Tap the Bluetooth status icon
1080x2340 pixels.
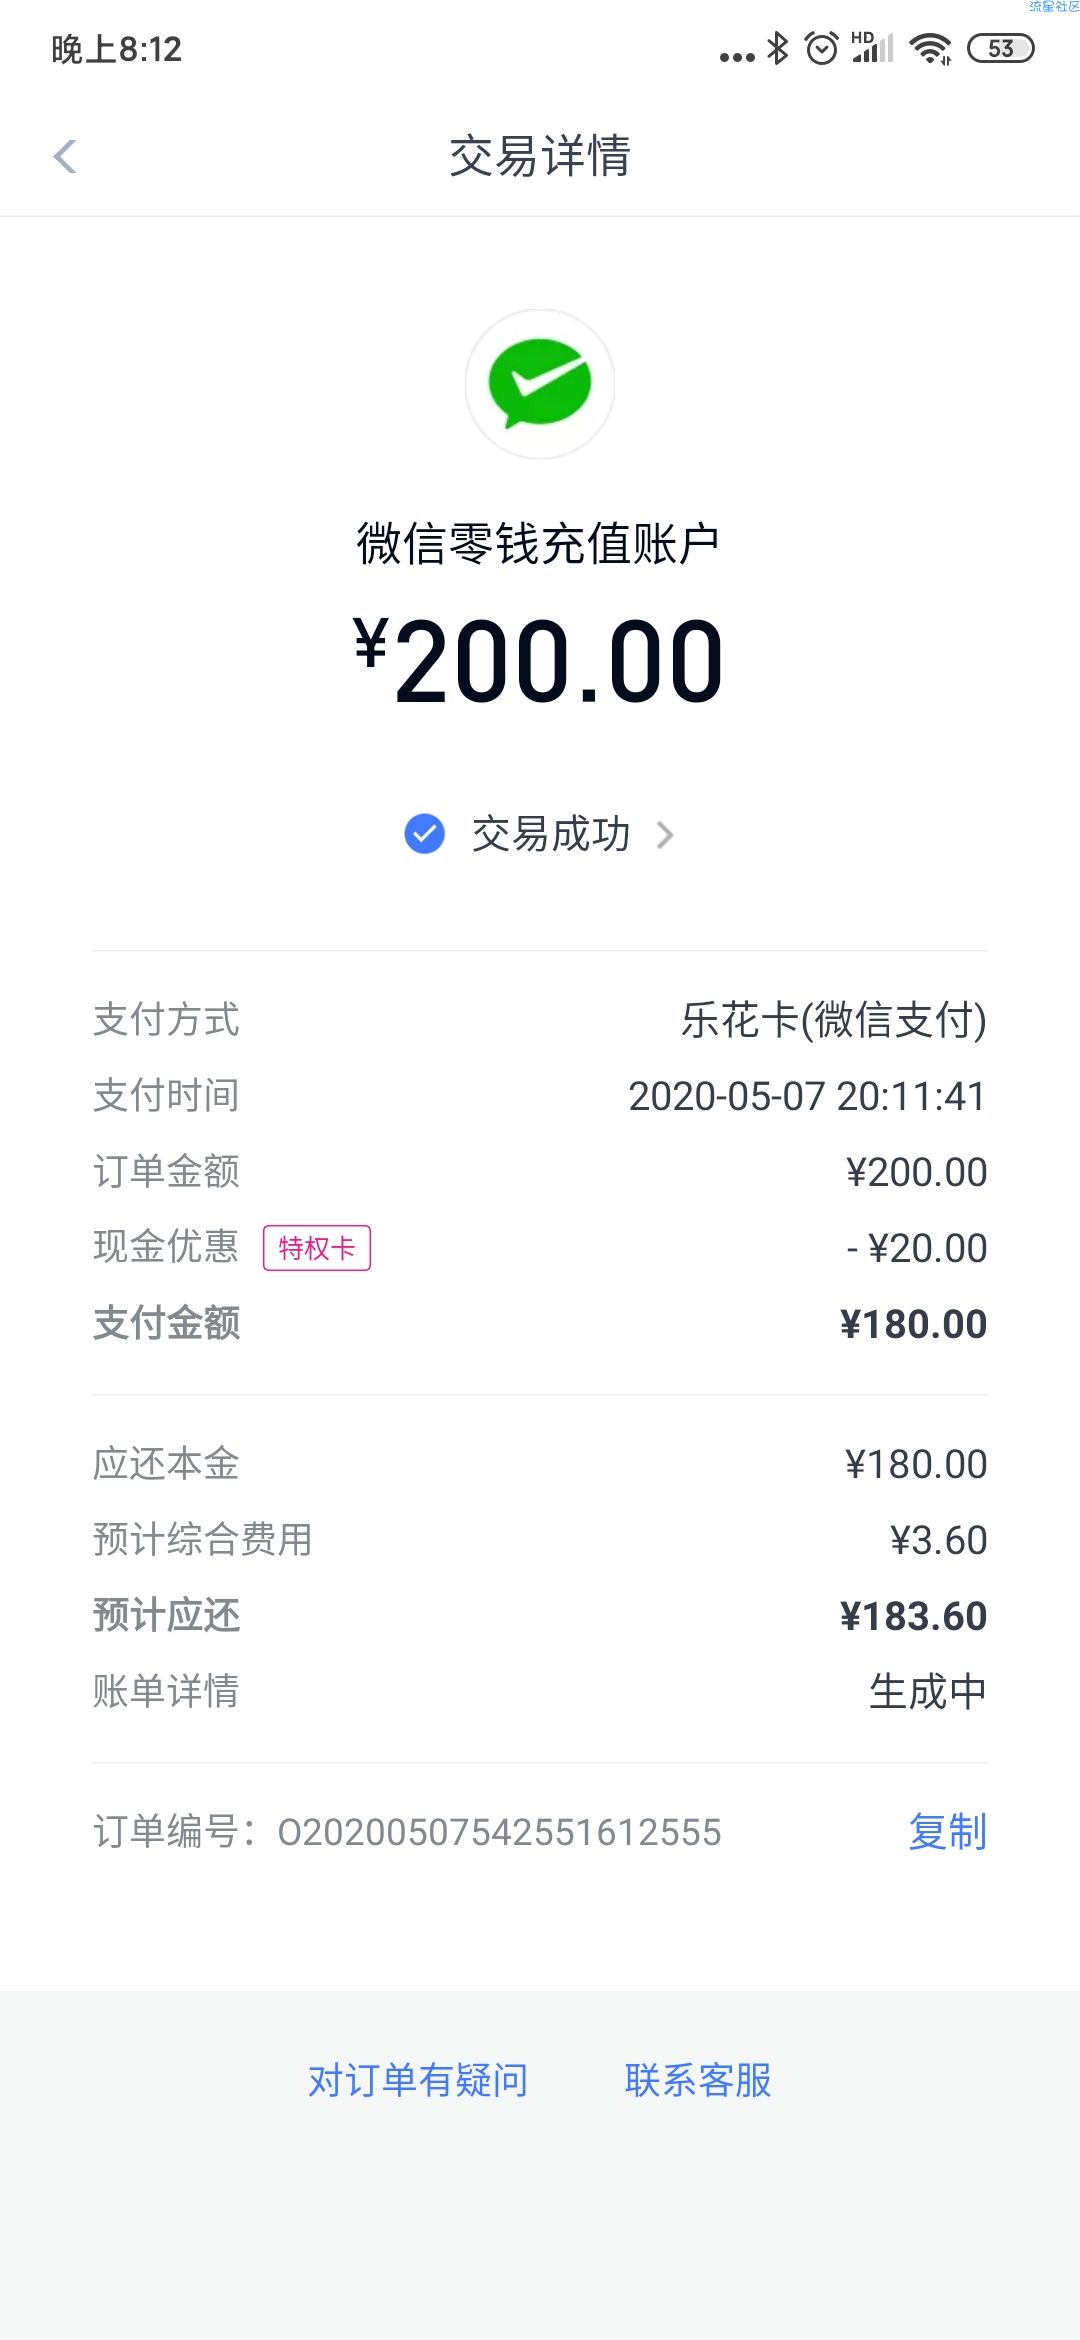[778, 48]
